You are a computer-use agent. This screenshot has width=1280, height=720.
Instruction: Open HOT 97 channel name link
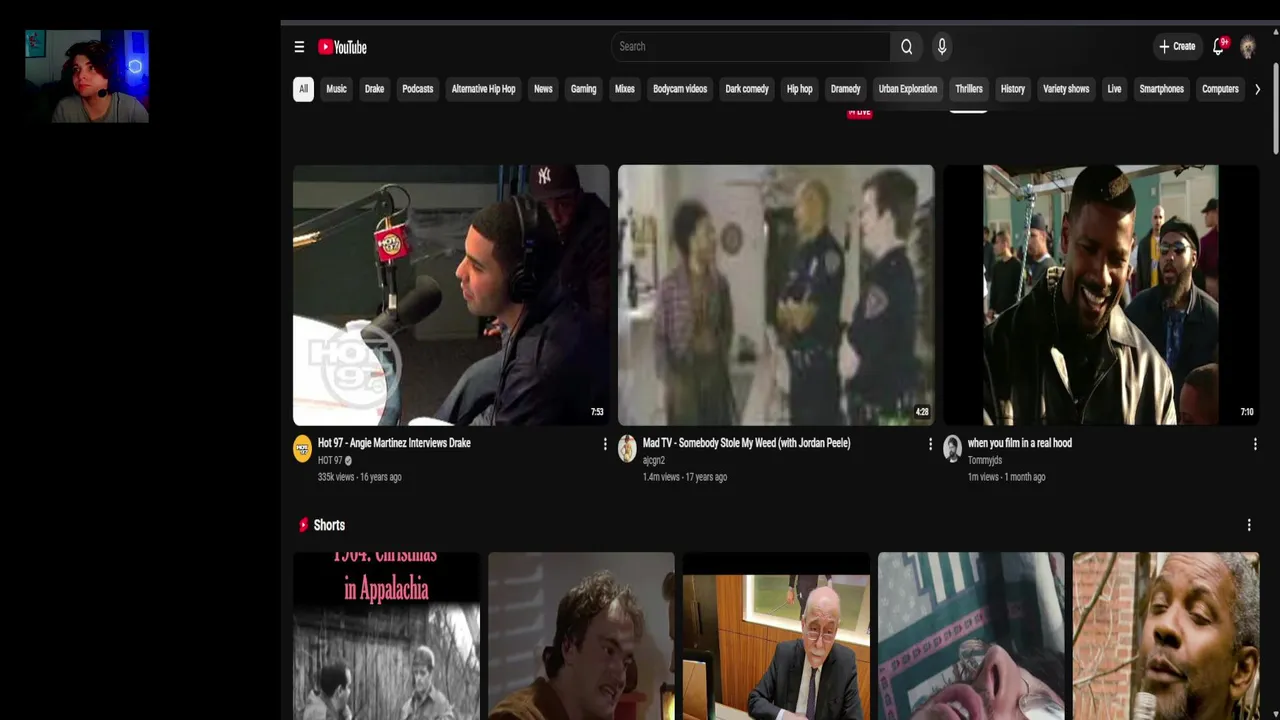pos(330,461)
